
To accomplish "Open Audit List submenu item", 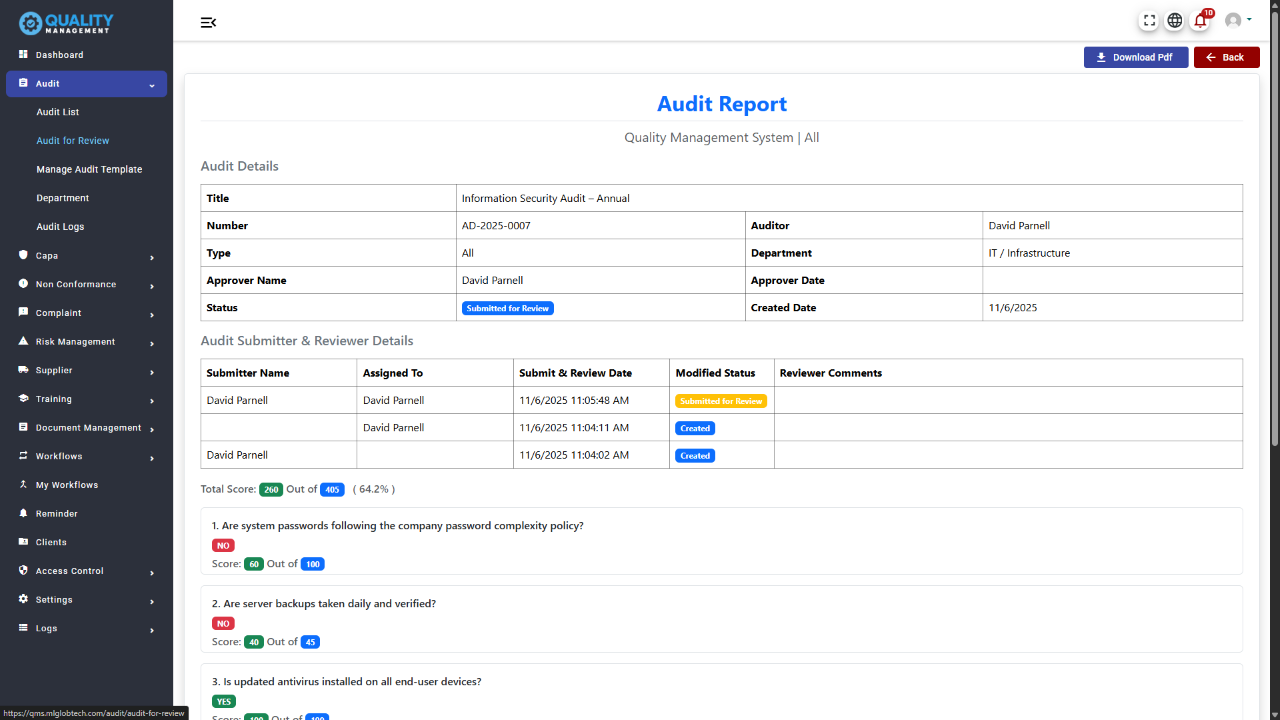I will pos(57,112).
